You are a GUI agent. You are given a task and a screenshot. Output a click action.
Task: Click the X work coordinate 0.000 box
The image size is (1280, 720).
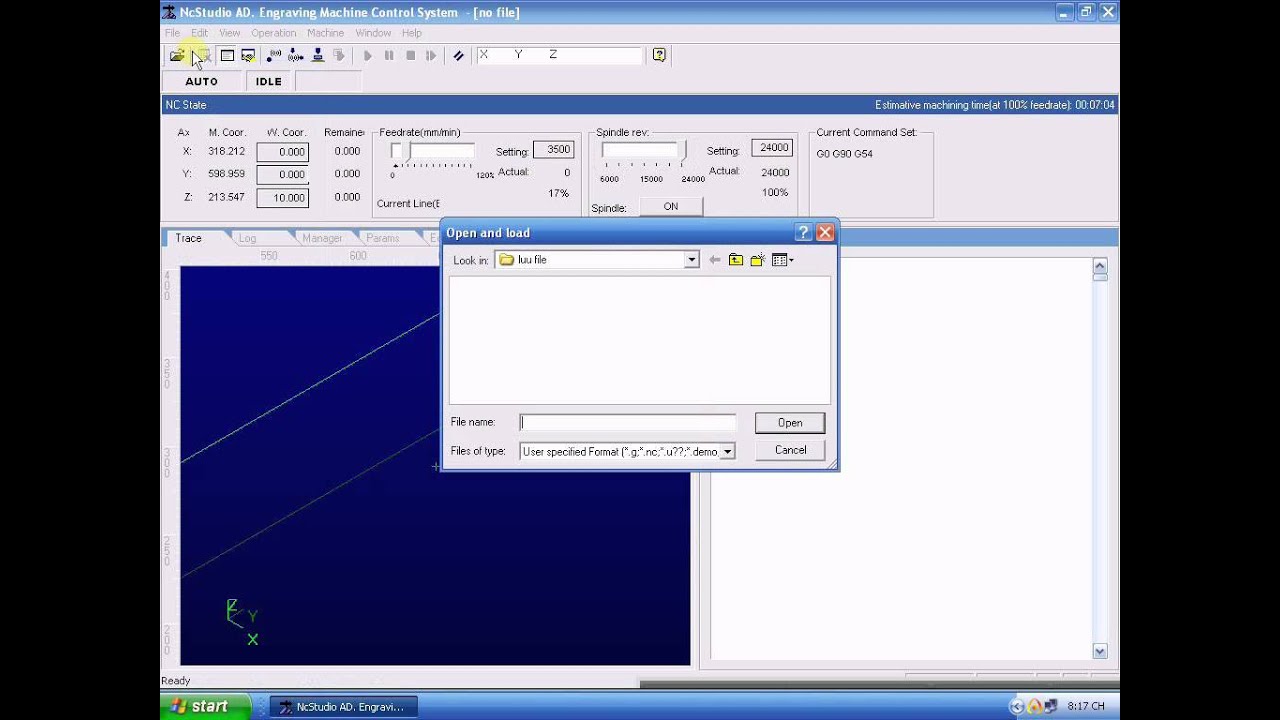click(283, 152)
